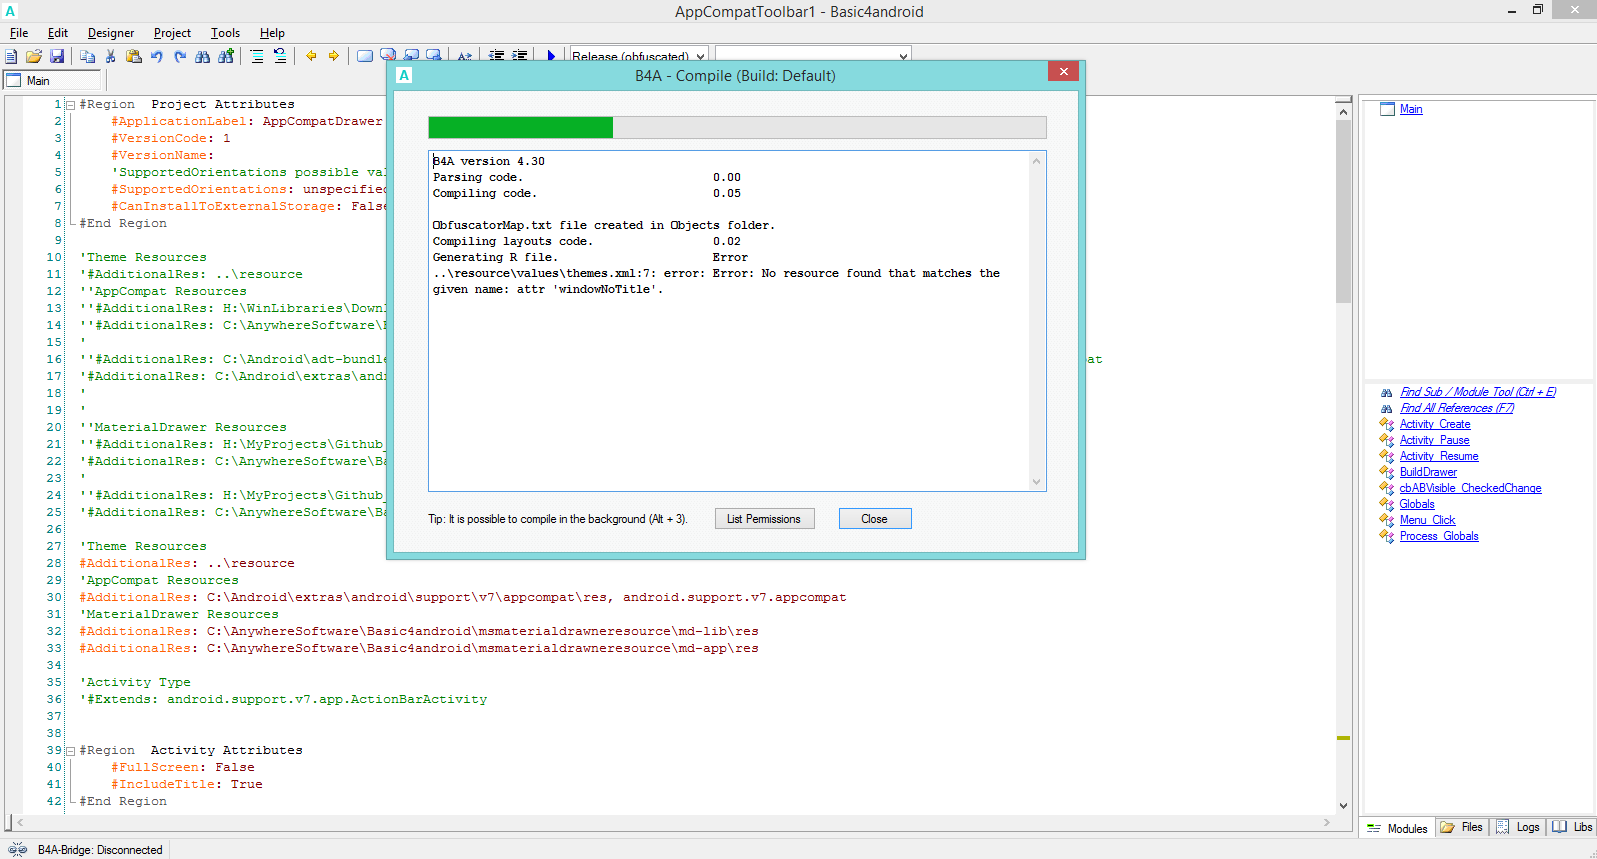This screenshot has height=859, width=1597.
Task: Select the Main module tab in editor
Action: (x=52, y=80)
